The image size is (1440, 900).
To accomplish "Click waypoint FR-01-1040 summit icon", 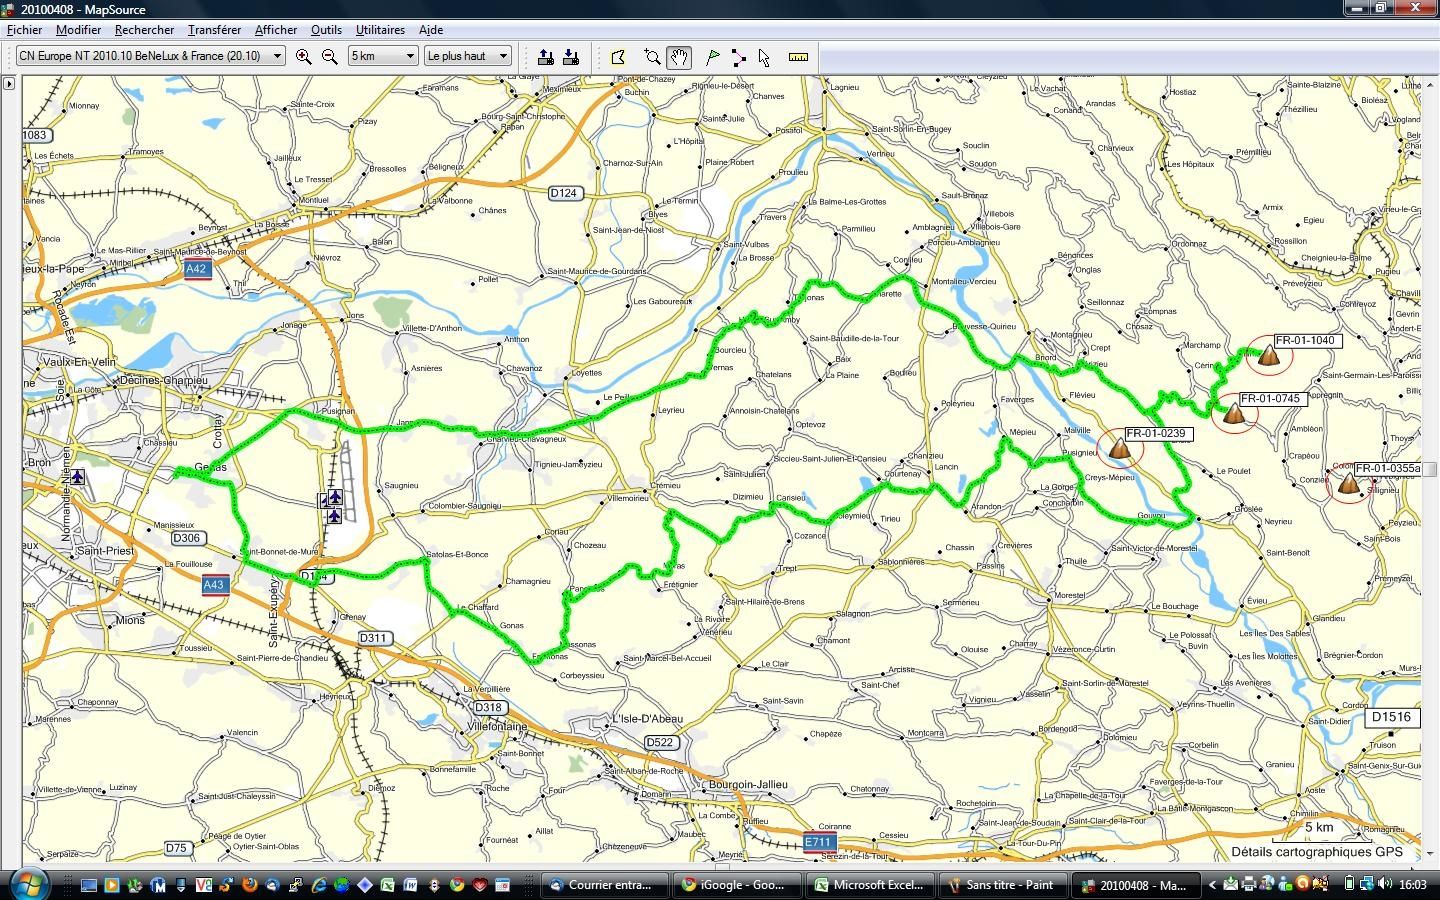I will pyautogui.click(x=1269, y=355).
